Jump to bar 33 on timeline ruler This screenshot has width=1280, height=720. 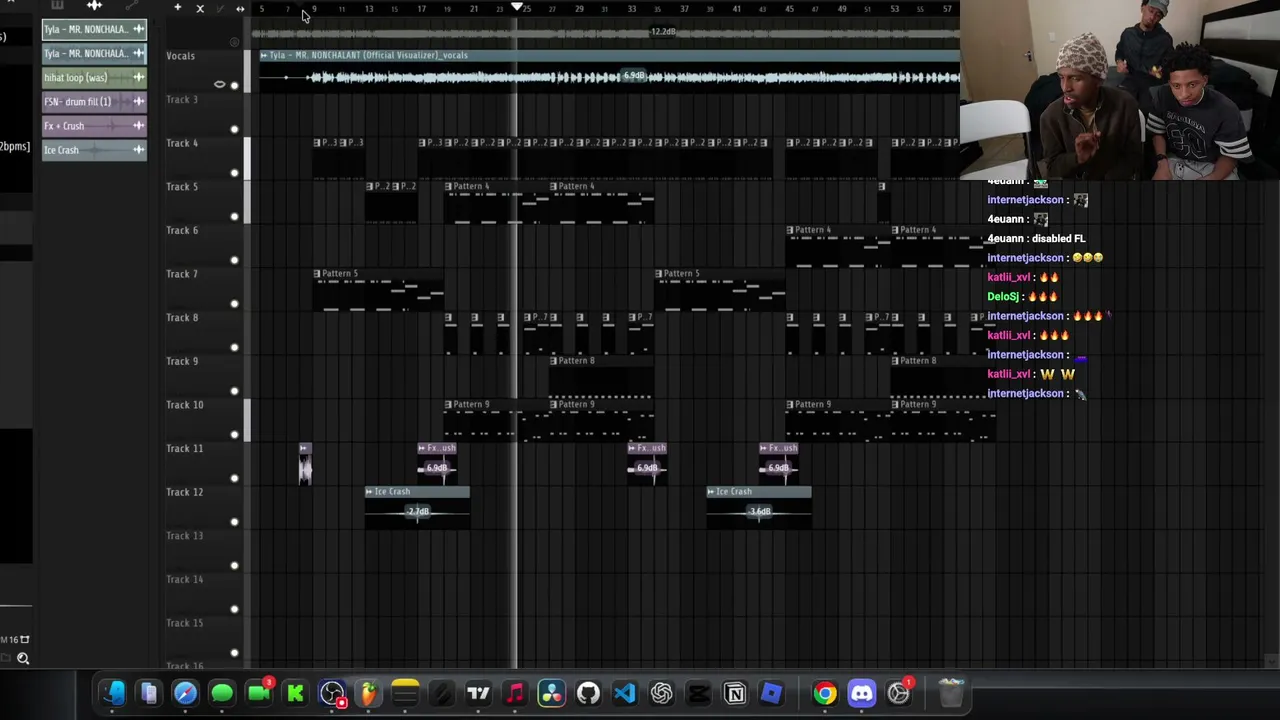click(x=631, y=9)
